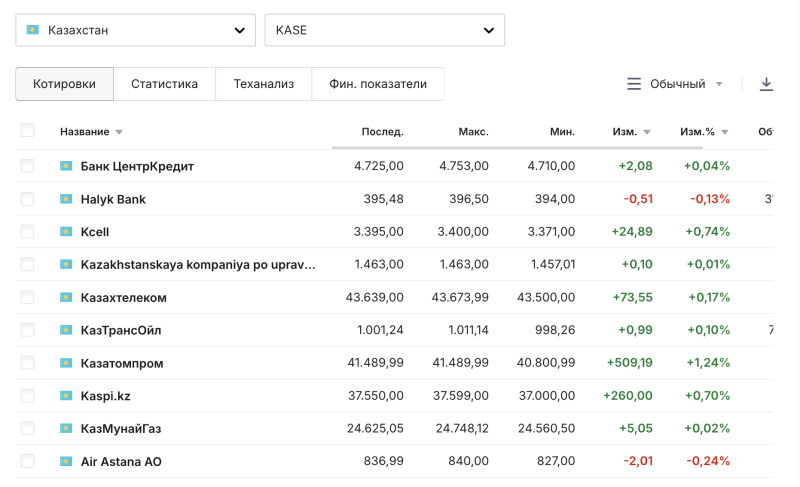Select the Казатомпром row checkbox
The width and height of the screenshot is (800, 487).
(x=27, y=363)
